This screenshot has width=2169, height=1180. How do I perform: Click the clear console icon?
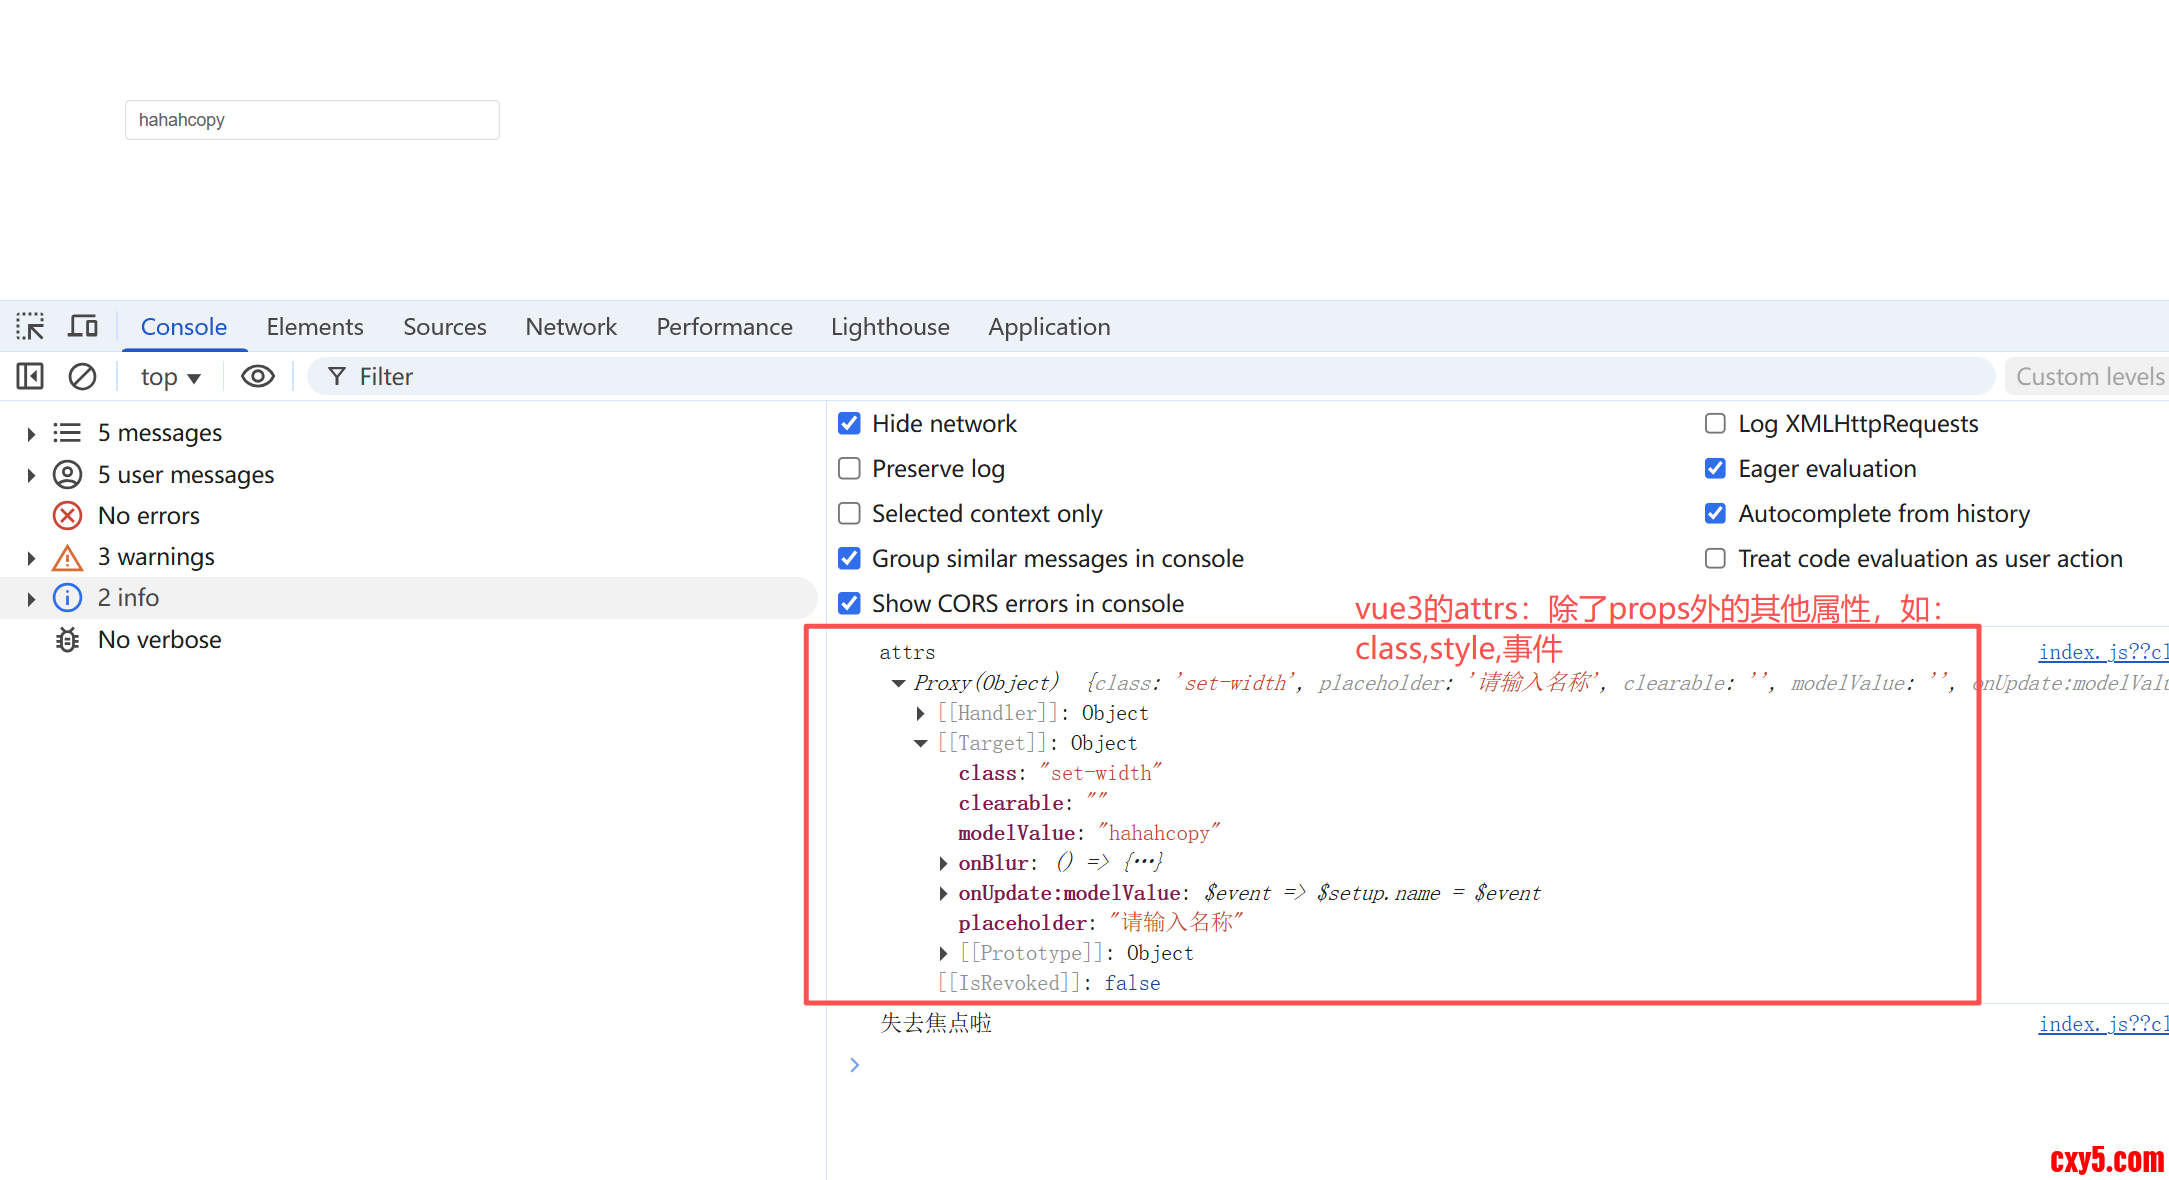[x=82, y=377]
